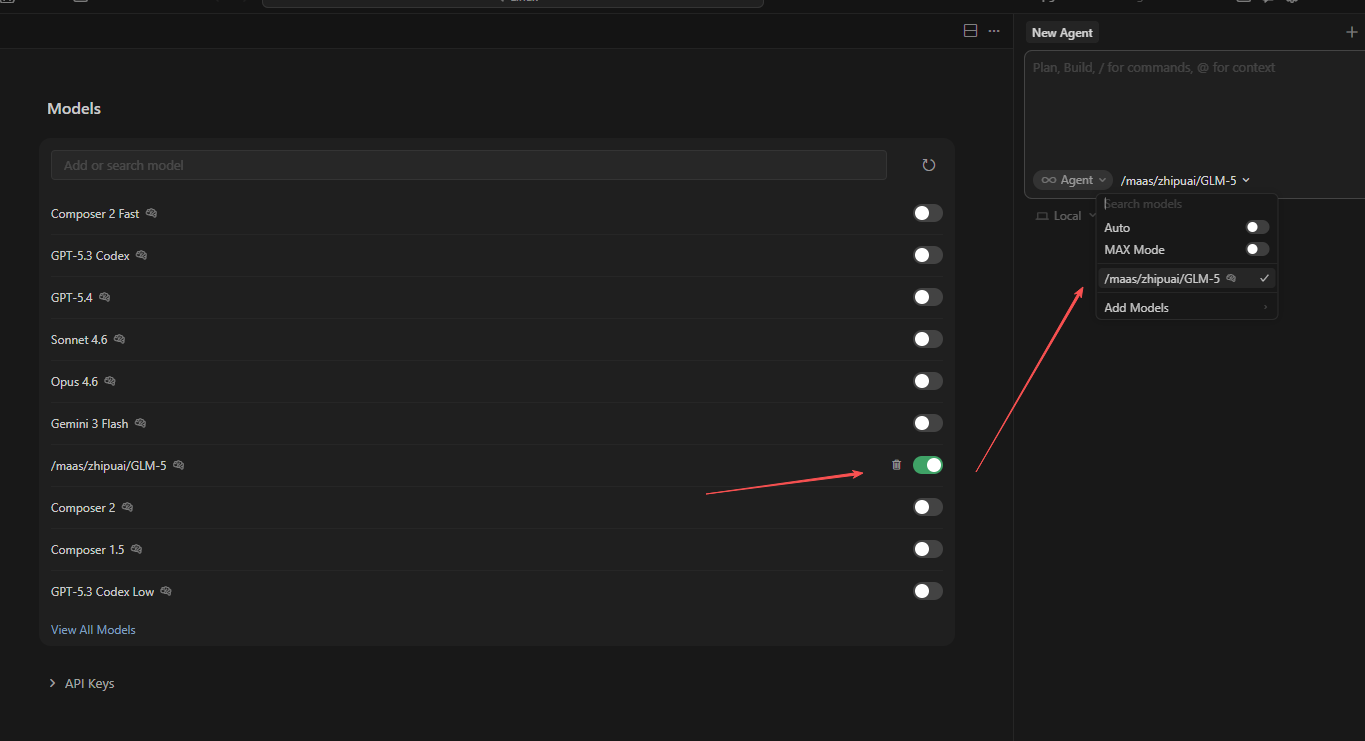The width and height of the screenshot is (1365, 741).
Task: Click the Sonnet 4.6 model name
Action: [79, 340]
